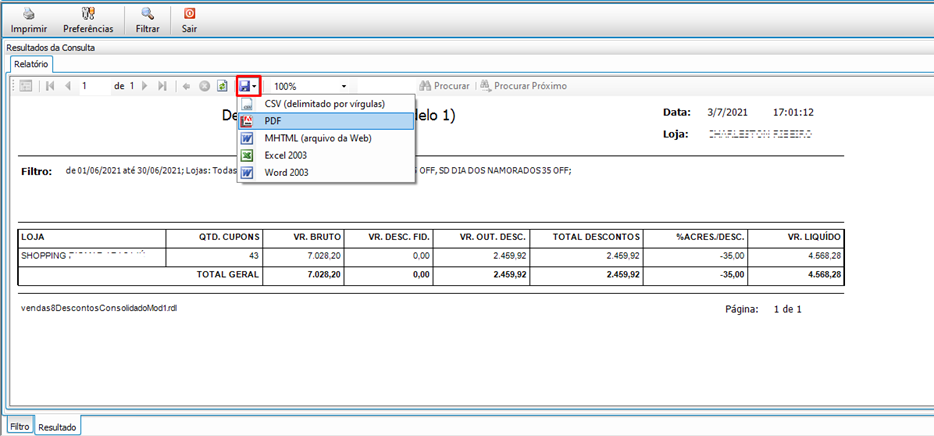The image size is (934, 436).
Task: Click the Filtro: label in the report
Action: point(38,172)
